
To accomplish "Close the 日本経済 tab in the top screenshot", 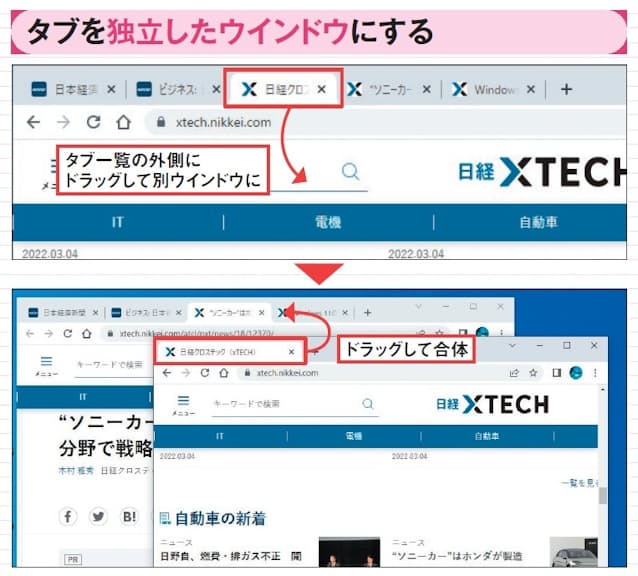I will tap(111, 89).
